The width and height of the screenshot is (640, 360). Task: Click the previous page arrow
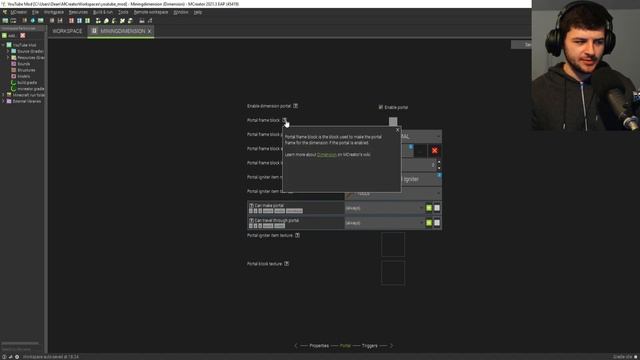click(x=296, y=346)
